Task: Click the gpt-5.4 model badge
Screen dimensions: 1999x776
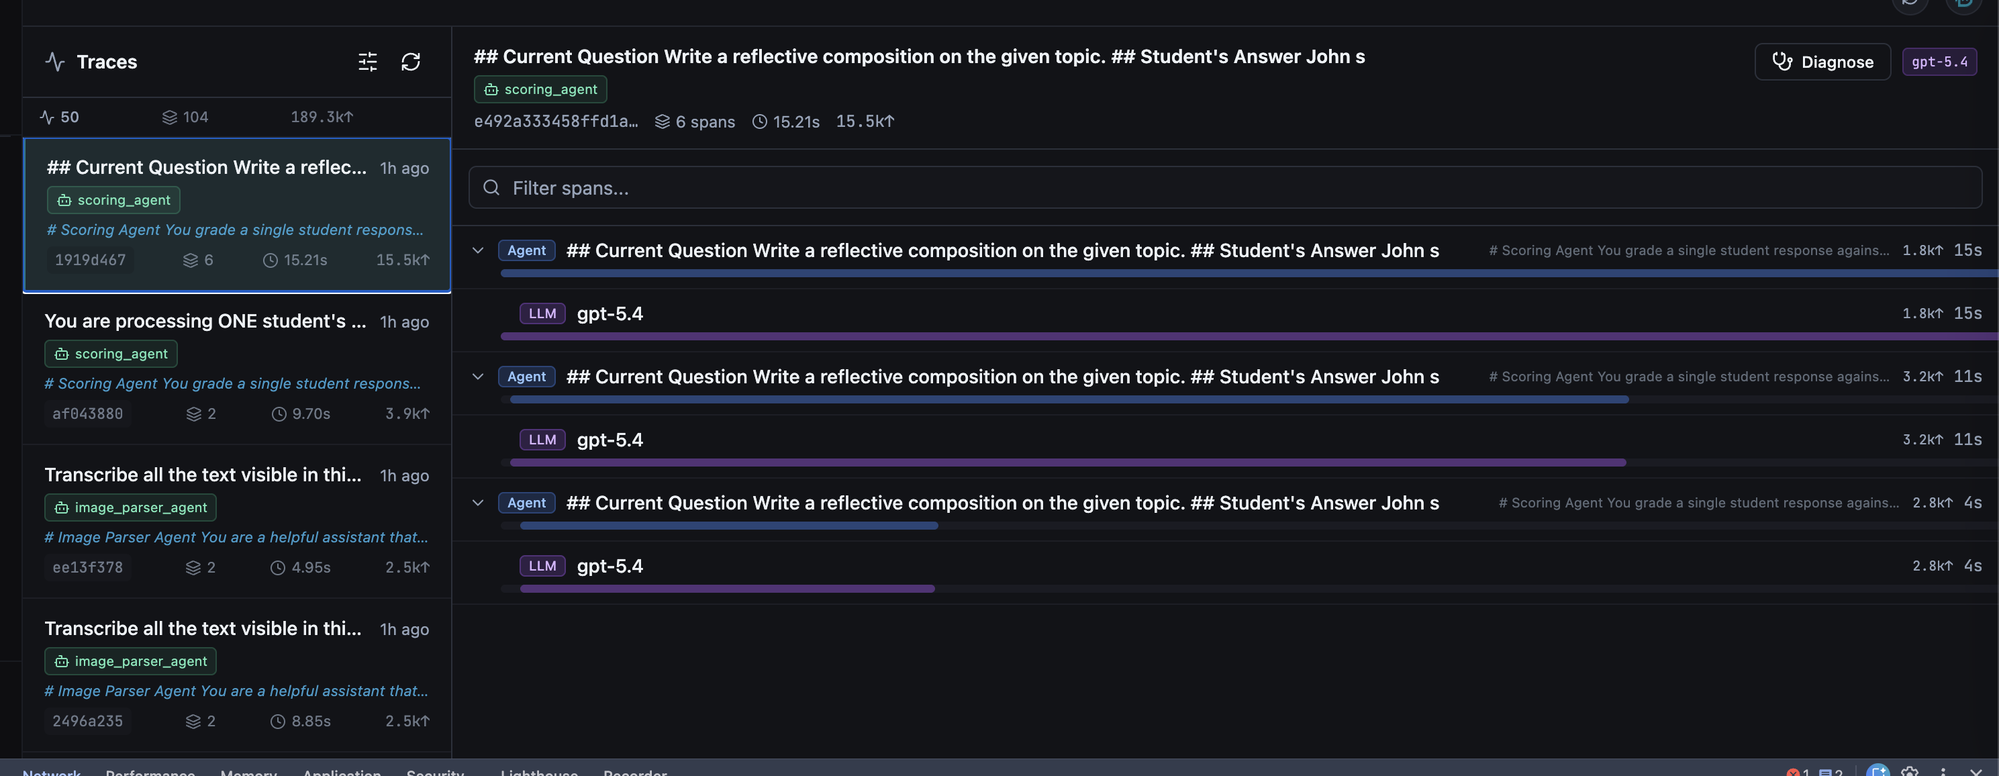Action: (x=1939, y=61)
